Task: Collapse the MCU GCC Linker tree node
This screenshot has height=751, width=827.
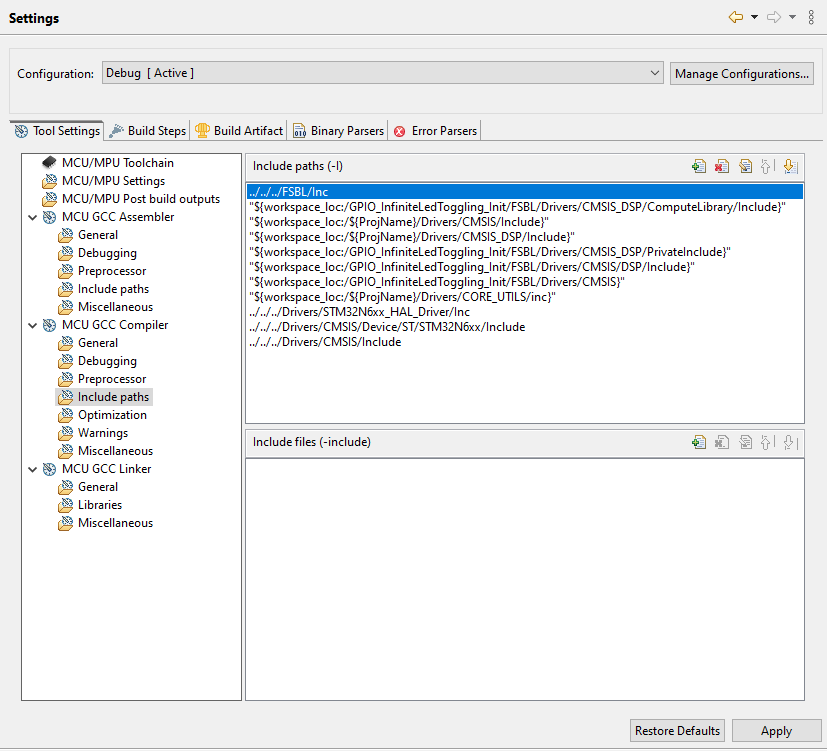Action: 33,468
